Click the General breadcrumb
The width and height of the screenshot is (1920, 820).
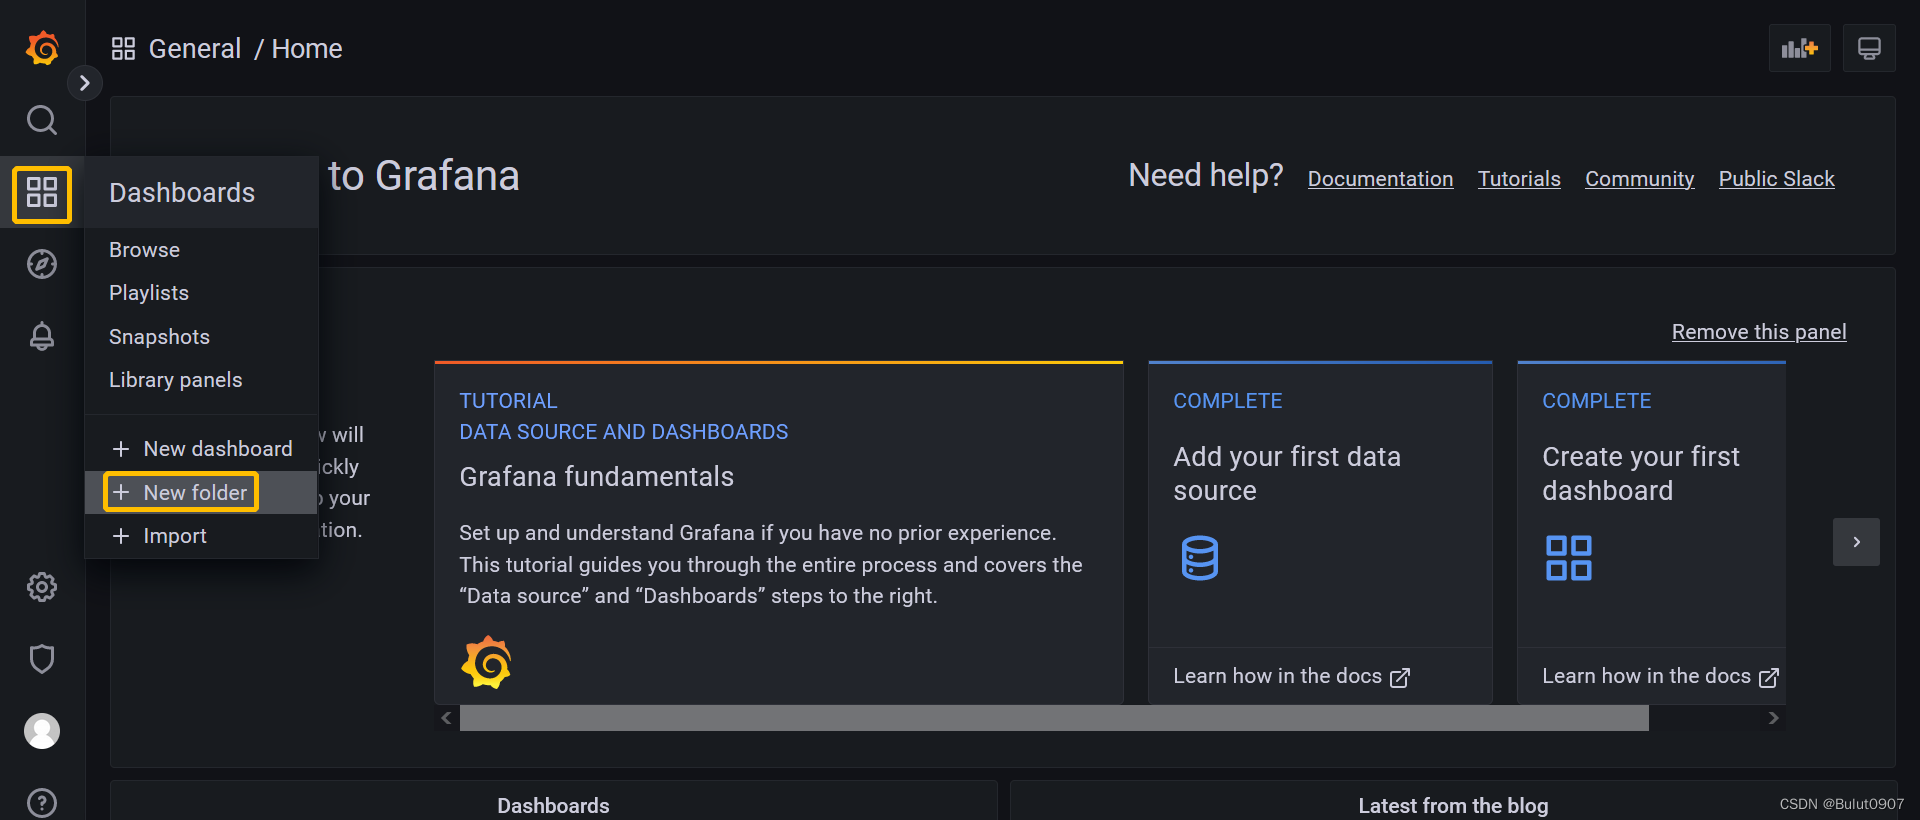point(195,49)
